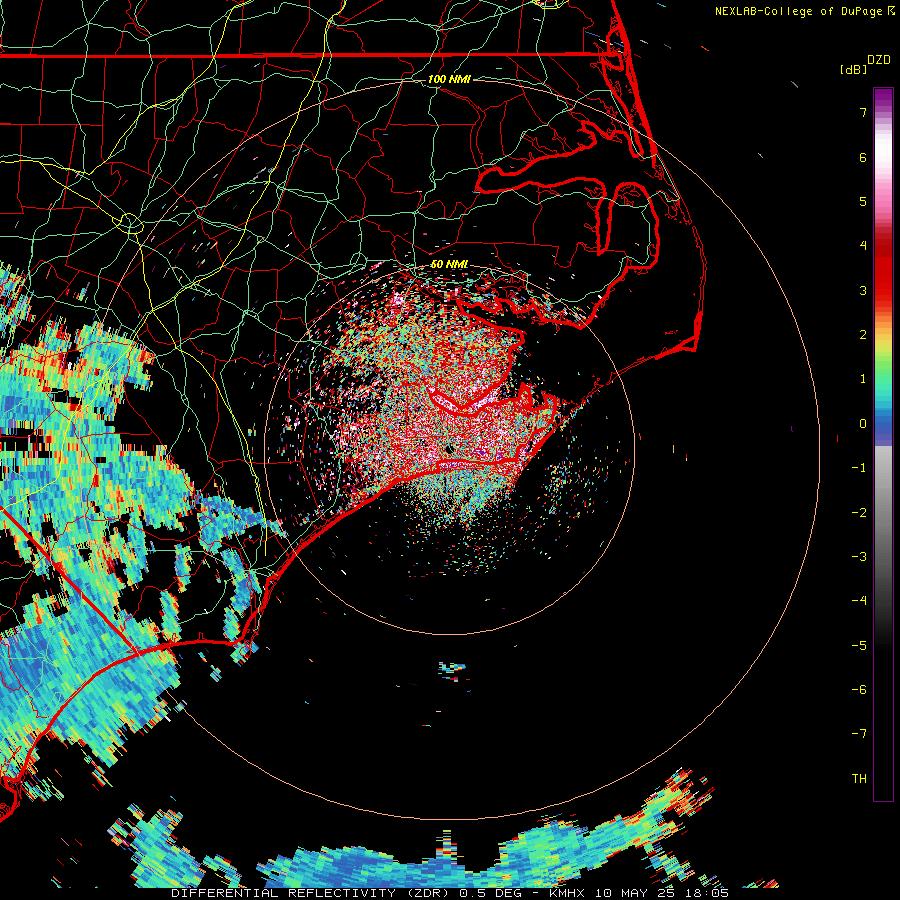The width and height of the screenshot is (900, 900).
Task: Select the 4 dB scale label
Action: click(x=863, y=246)
